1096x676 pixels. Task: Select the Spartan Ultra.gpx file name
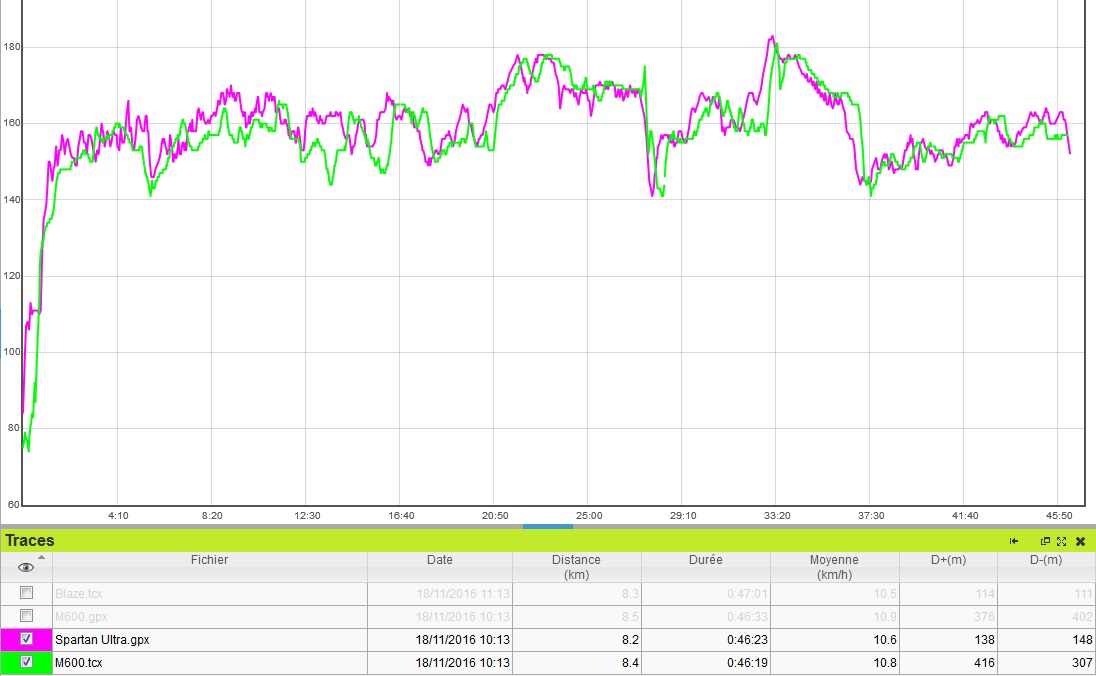pos(102,639)
